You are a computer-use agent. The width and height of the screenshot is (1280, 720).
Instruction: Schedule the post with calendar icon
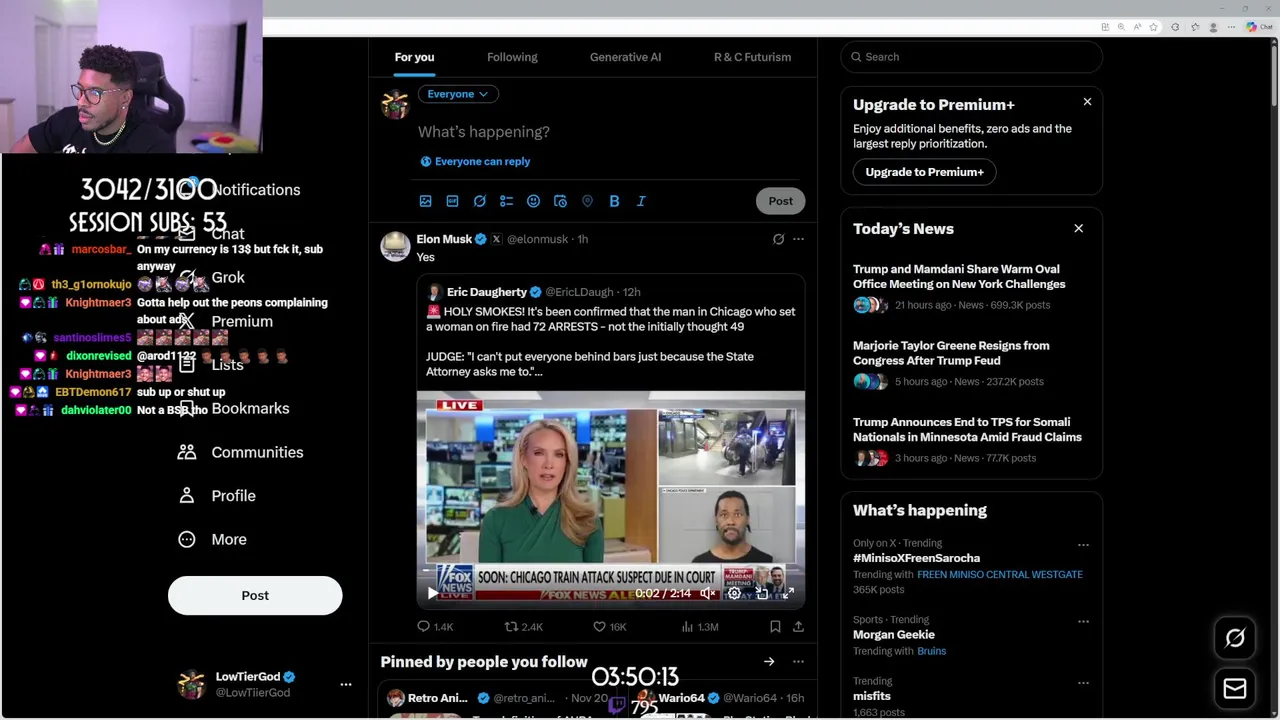click(x=560, y=201)
